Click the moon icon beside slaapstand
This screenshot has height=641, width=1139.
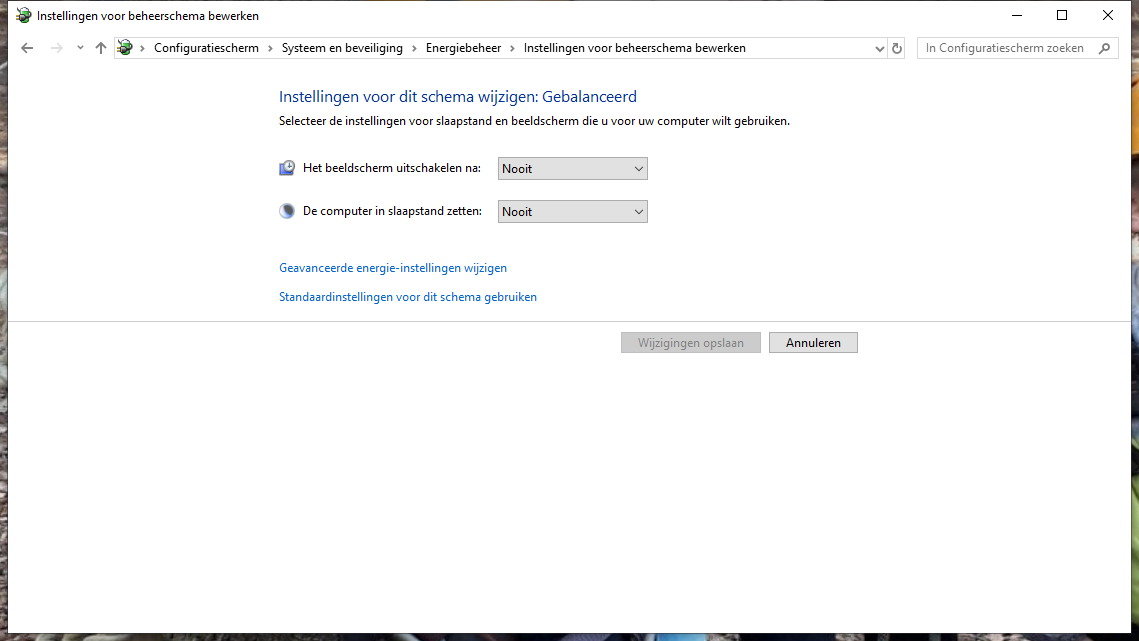tap(287, 211)
